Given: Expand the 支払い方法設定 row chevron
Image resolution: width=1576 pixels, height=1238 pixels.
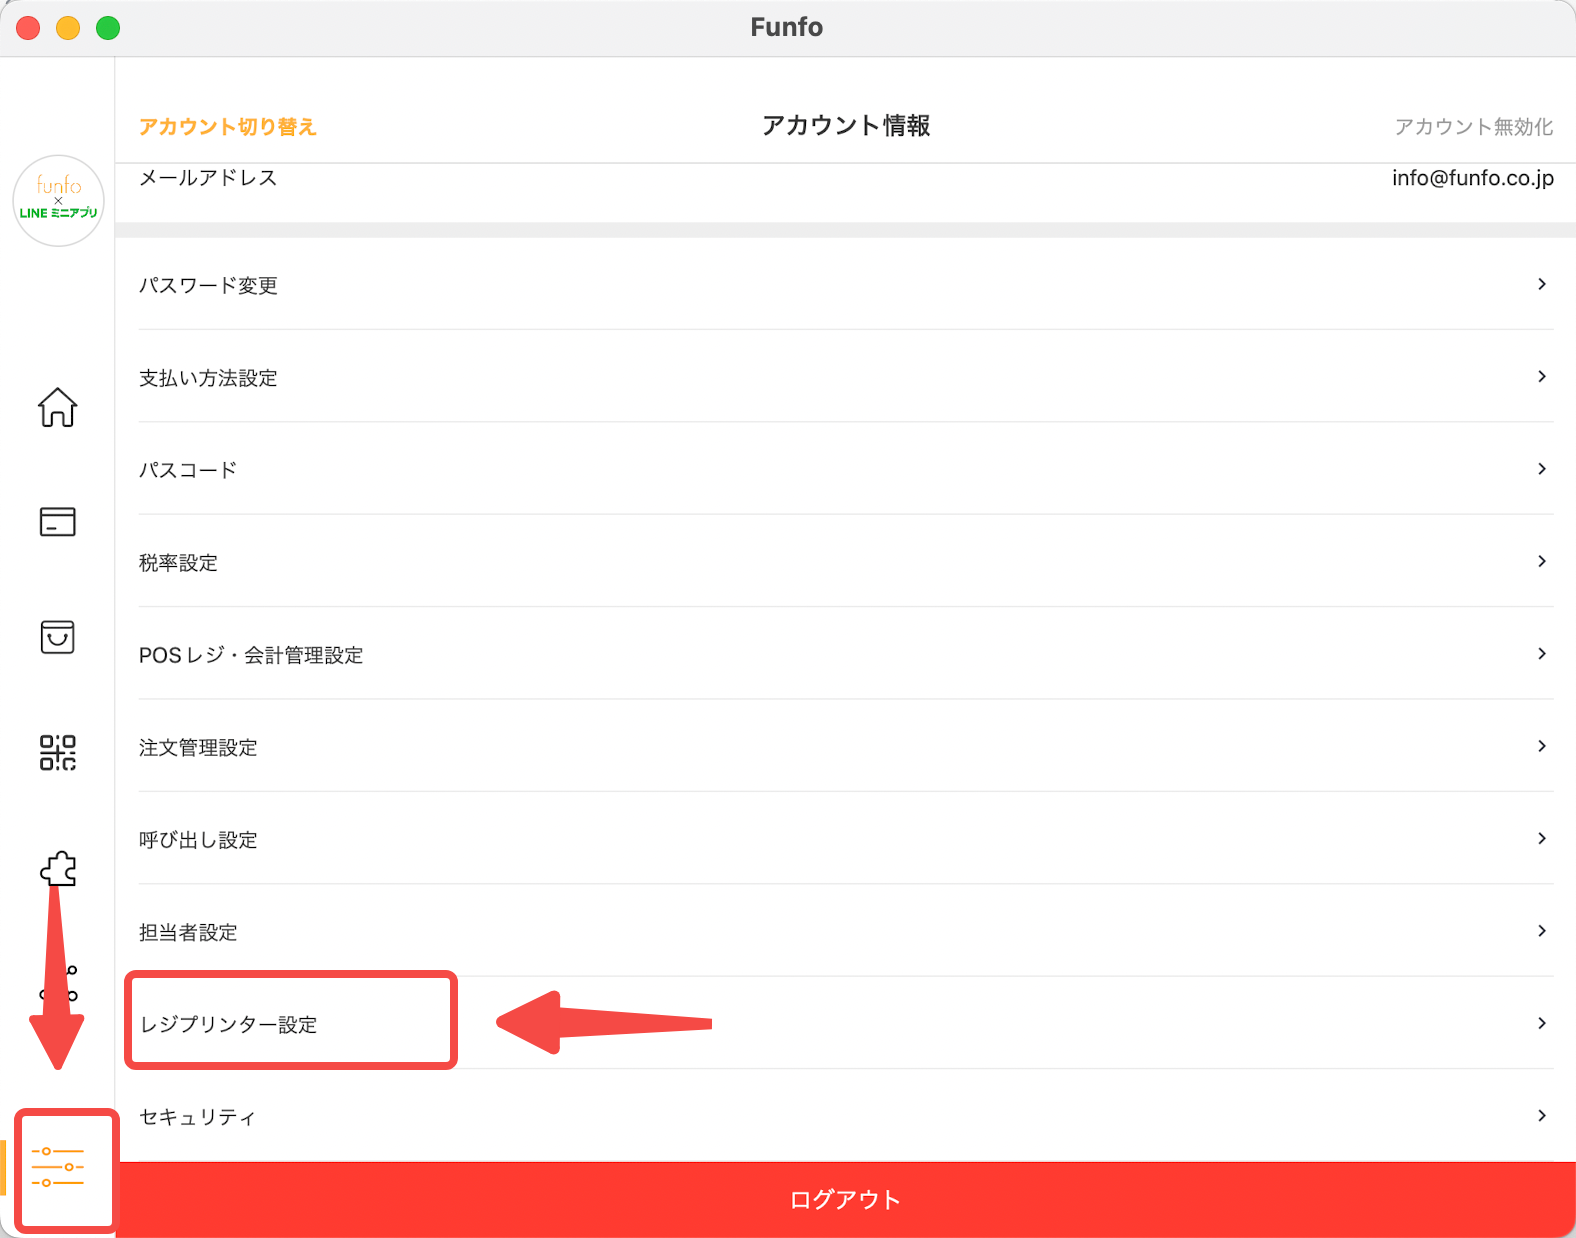Looking at the screenshot, I should [x=1541, y=377].
